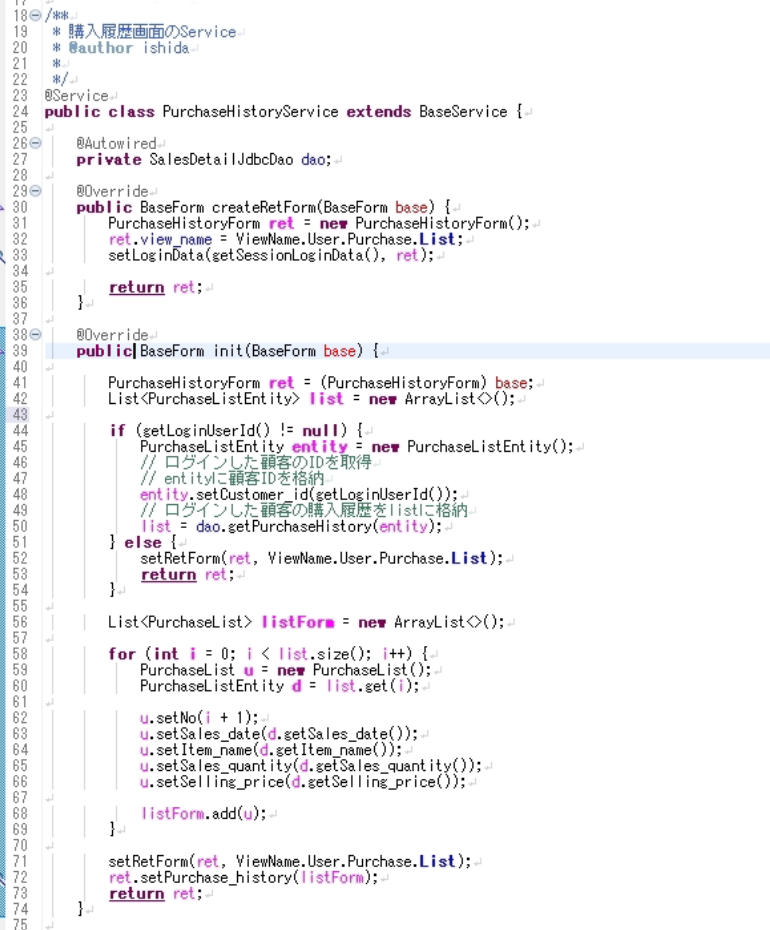Click the 'base' parameter on line 39
The width and height of the screenshot is (770, 930).
pyautogui.click(x=339, y=351)
